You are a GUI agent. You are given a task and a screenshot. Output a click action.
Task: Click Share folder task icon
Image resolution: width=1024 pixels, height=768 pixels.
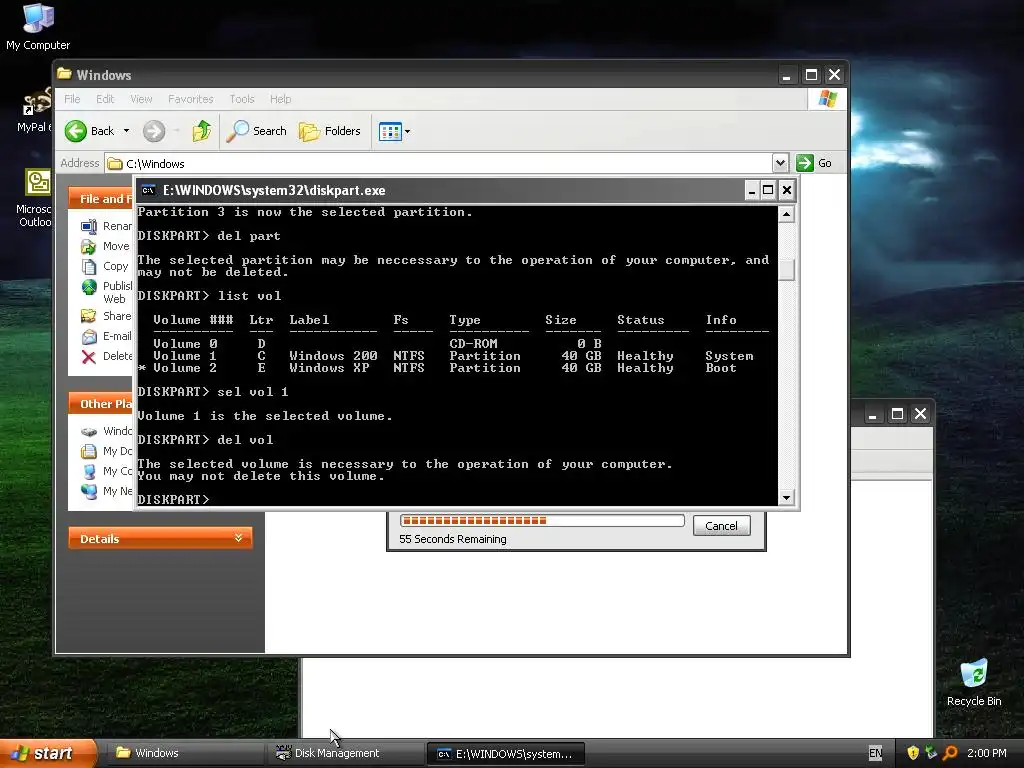coord(89,316)
